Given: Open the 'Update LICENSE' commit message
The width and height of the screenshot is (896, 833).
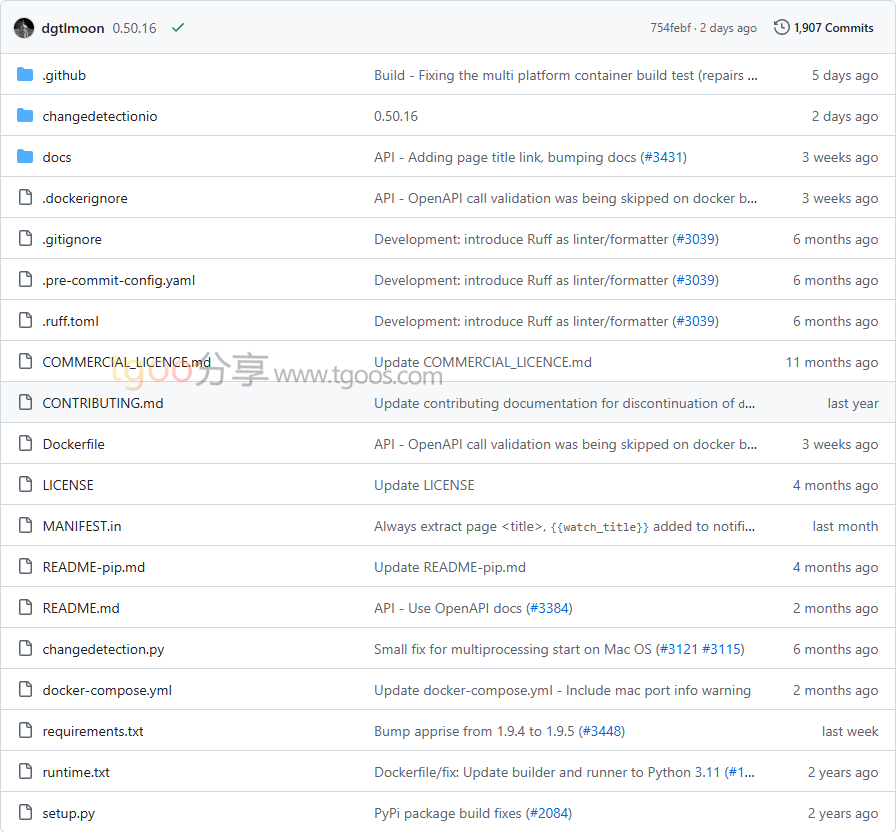Looking at the screenshot, I should 424,485.
